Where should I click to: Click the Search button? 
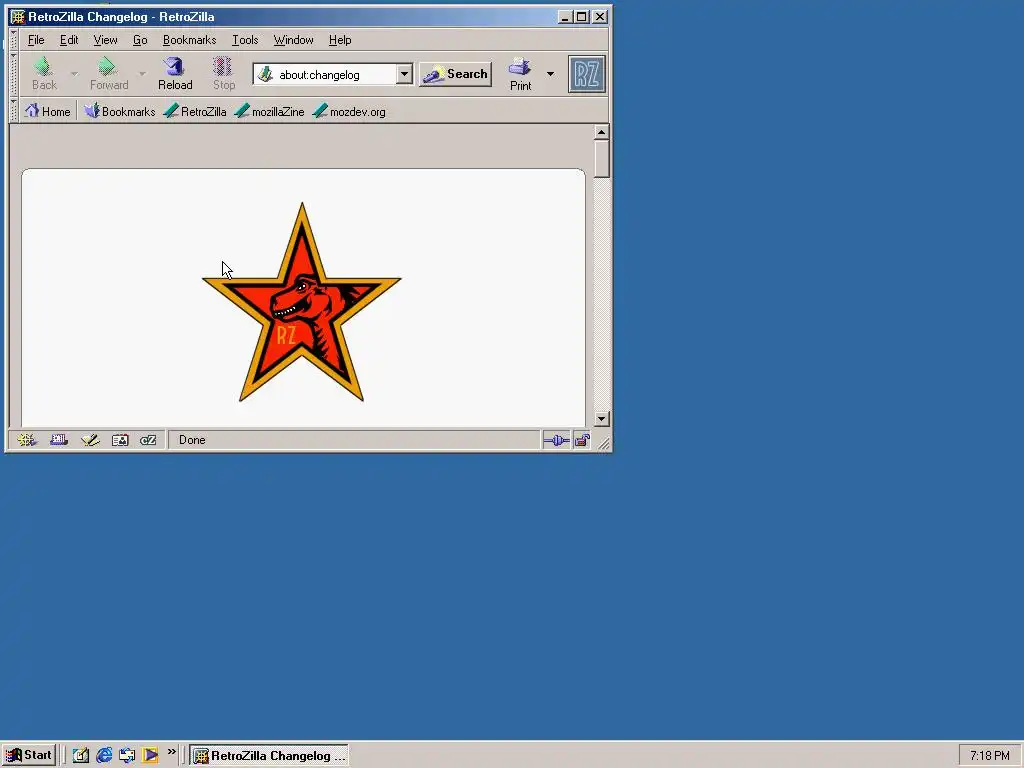[x=455, y=74]
